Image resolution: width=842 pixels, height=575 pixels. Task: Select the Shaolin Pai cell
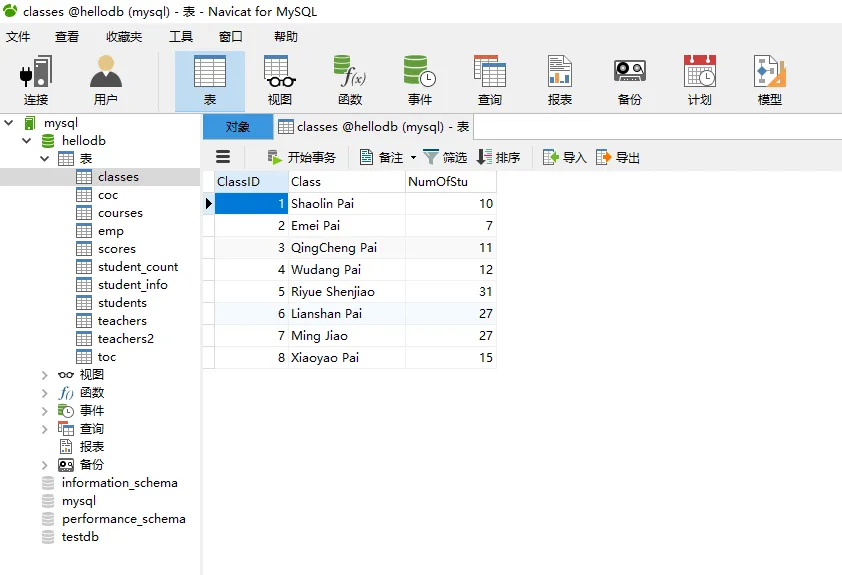point(347,203)
